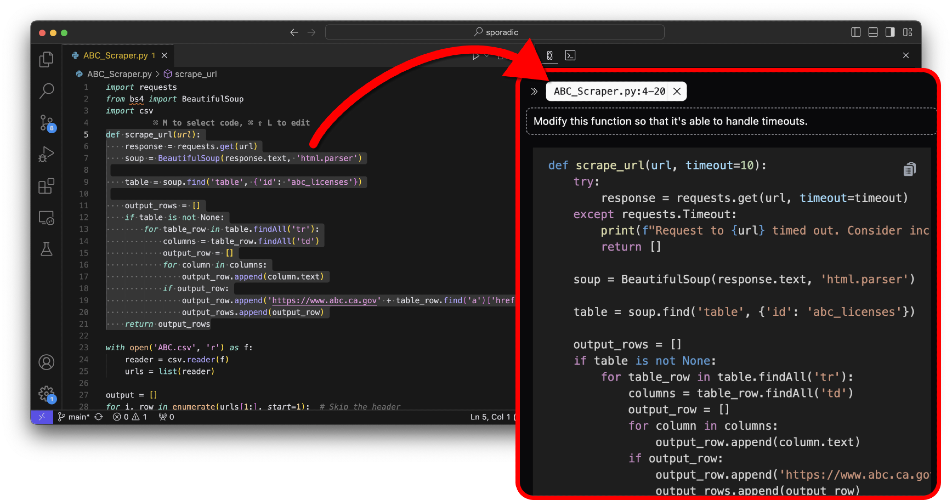Toggle the bottom panel layout button

[872, 32]
